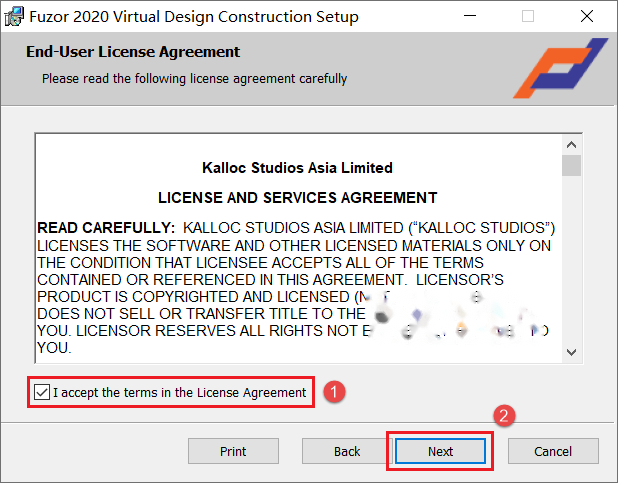Click the Fuzor logo in header

[x=560, y=68]
